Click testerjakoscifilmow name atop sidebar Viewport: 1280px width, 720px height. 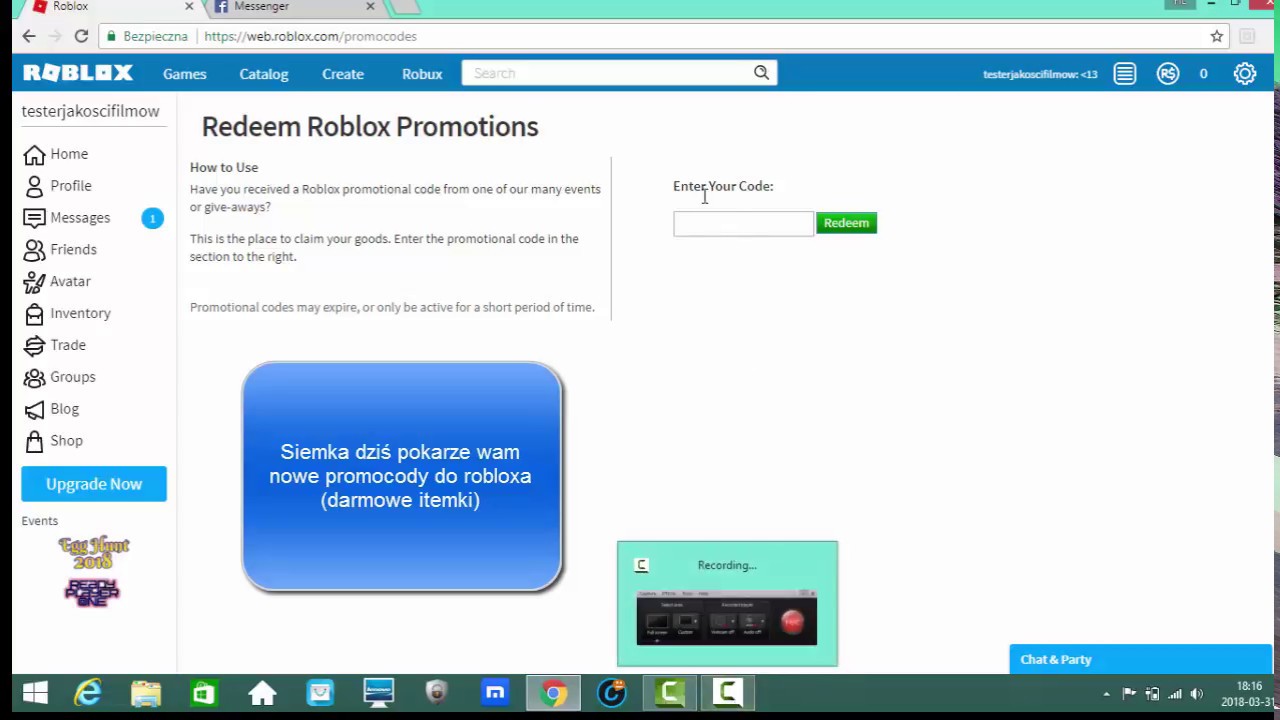91,111
